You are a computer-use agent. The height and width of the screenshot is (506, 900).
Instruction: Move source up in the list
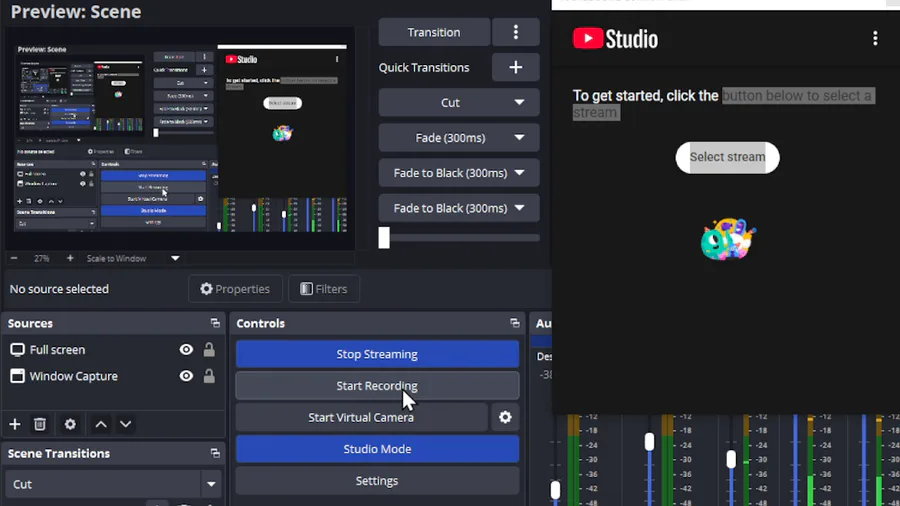101,424
